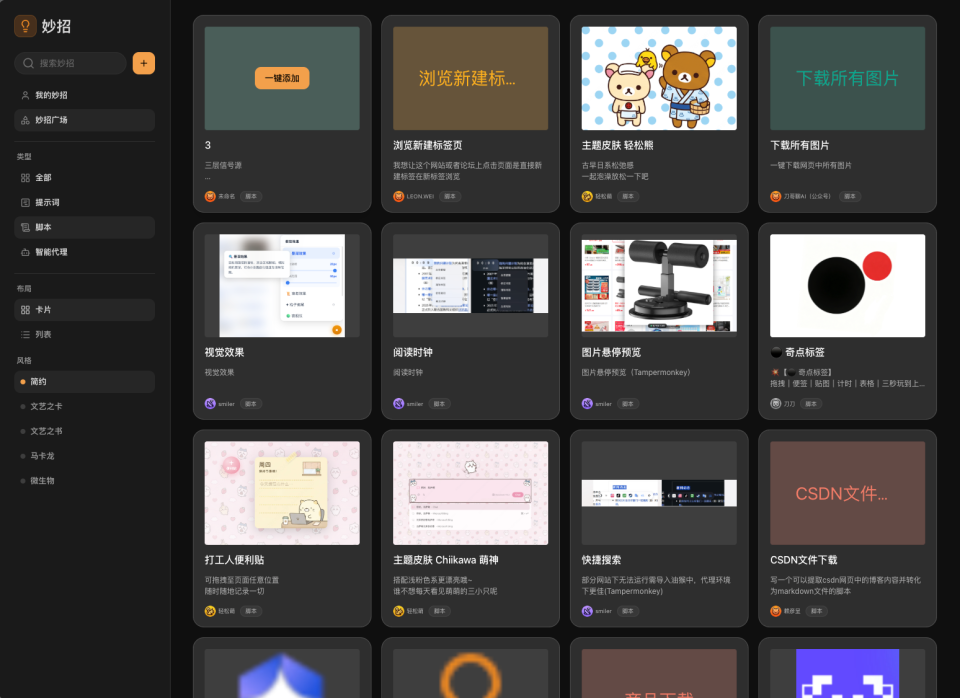Click the 脚本 tag on the 快捷搜索 card

(x=628, y=611)
